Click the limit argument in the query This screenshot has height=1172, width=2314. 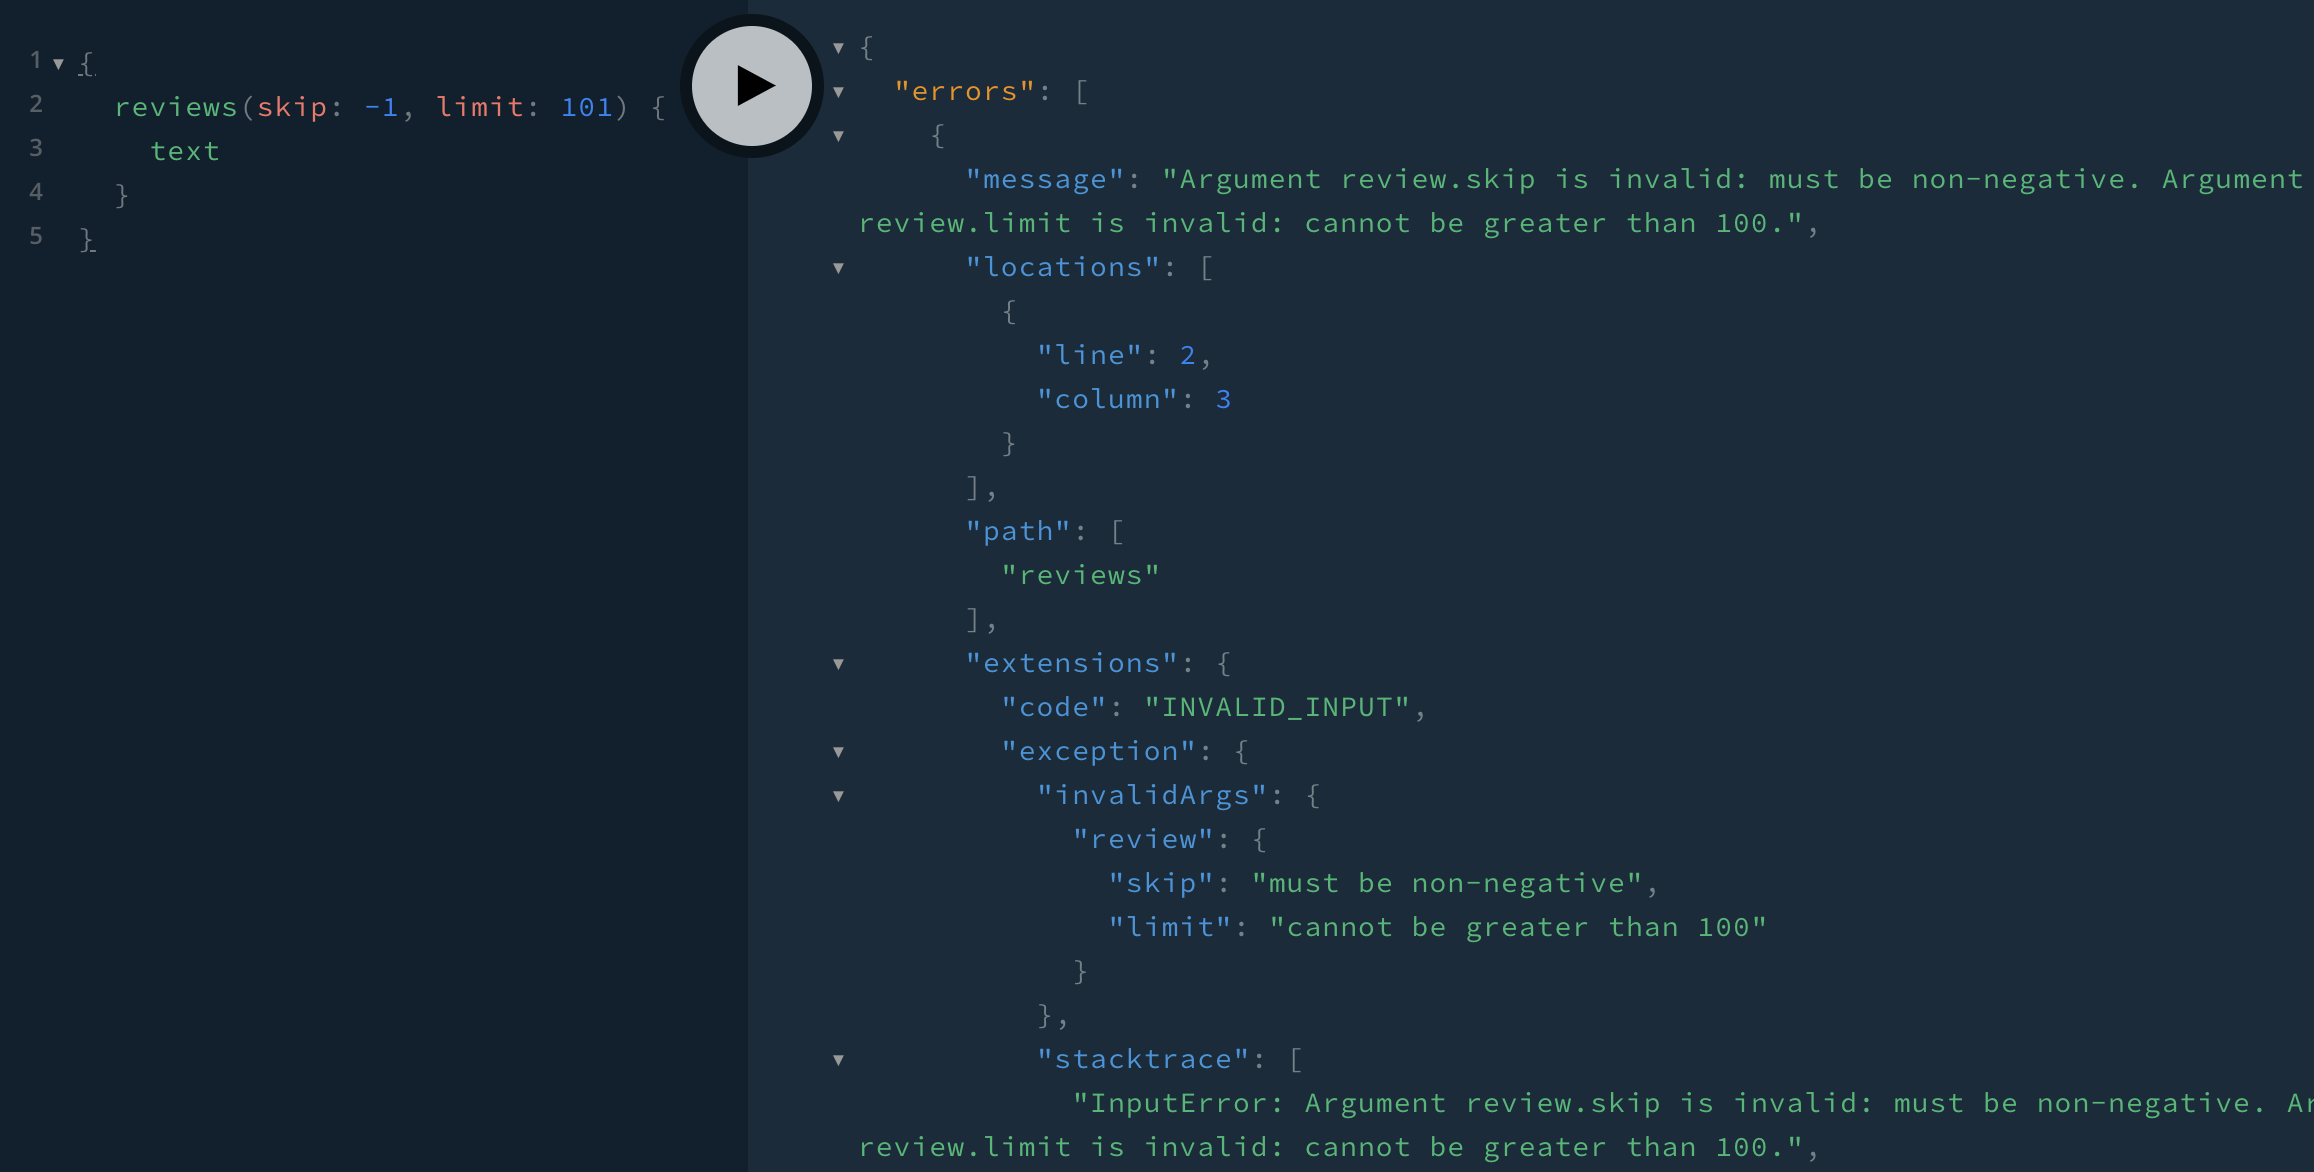[x=480, y=107]
